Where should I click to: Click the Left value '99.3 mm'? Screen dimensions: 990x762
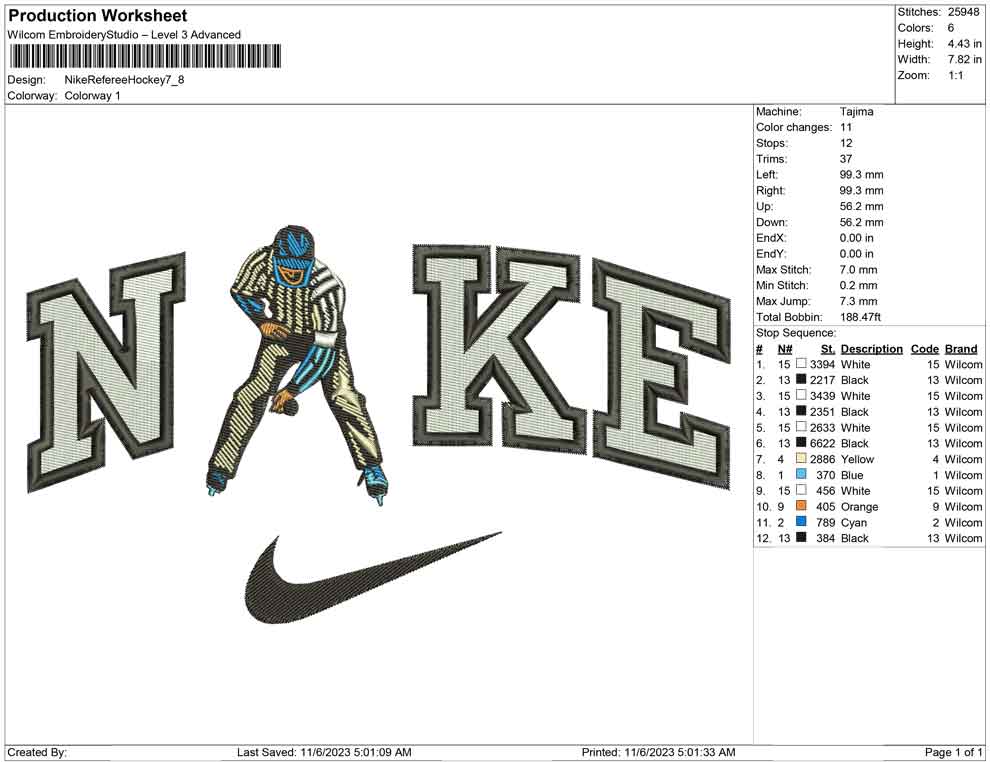point(861,174)
